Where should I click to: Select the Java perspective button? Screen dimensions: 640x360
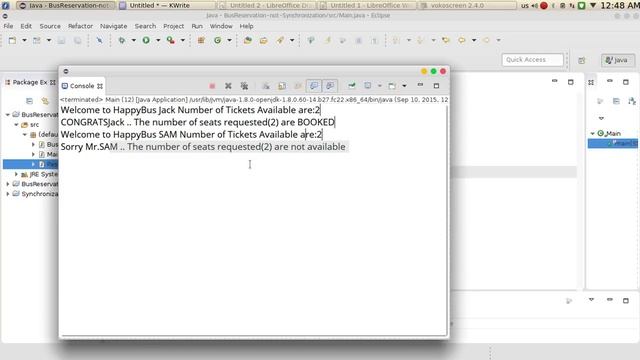[x=617, y=60]
